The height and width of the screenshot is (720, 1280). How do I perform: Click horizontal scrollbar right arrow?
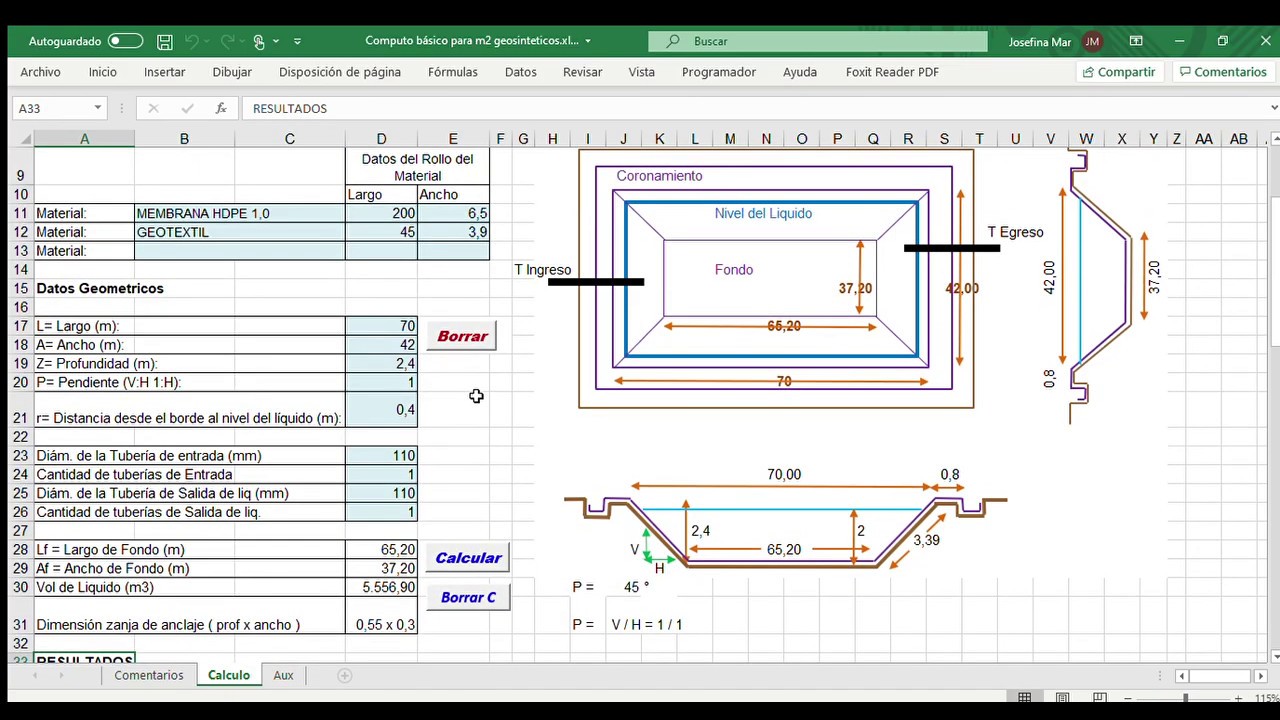pos(1260,676)
